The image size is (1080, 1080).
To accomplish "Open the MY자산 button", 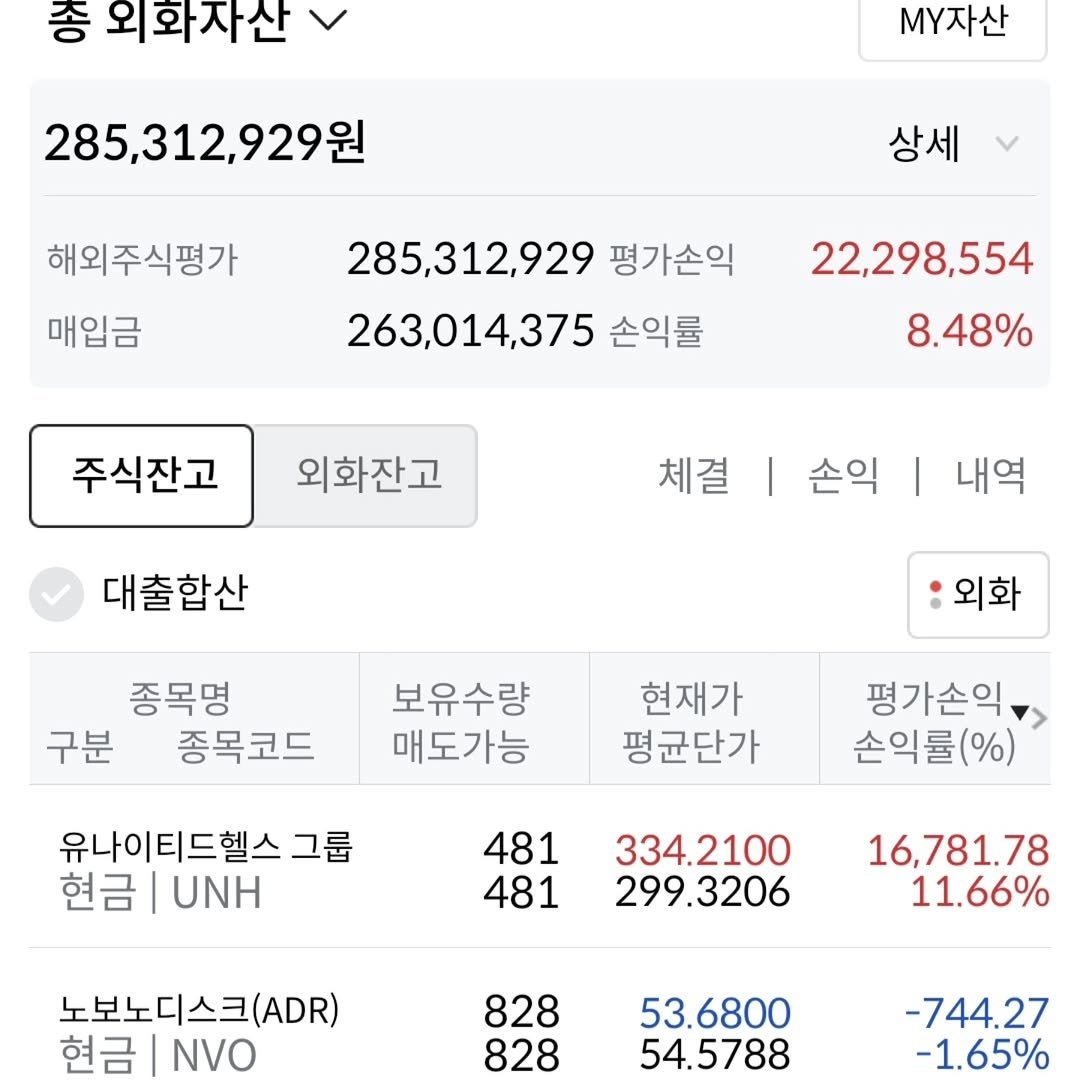I will pyautogui.click(x=952, y=24).
